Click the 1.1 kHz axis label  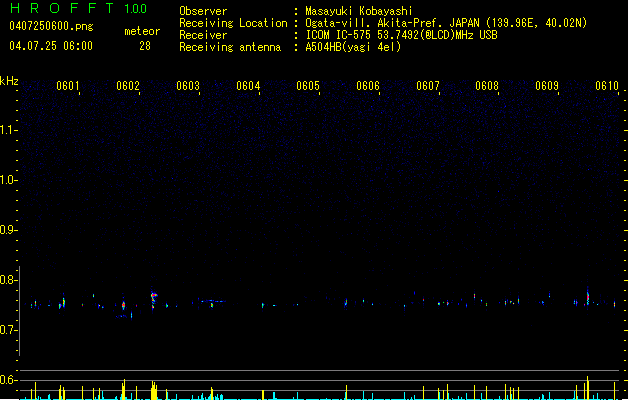[8, 130]
